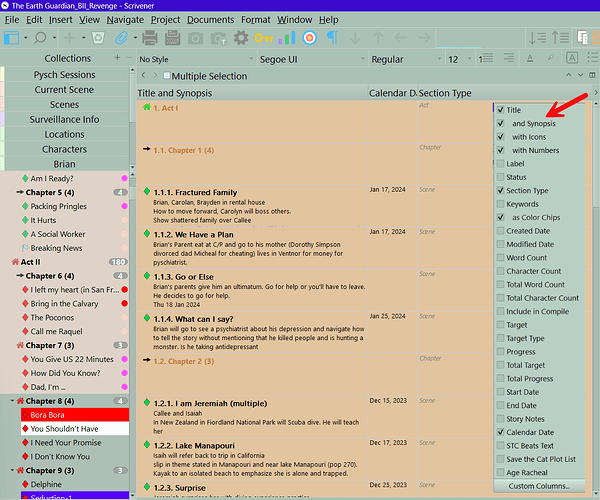Uncheck the and Synopsis checkbox

500,123
